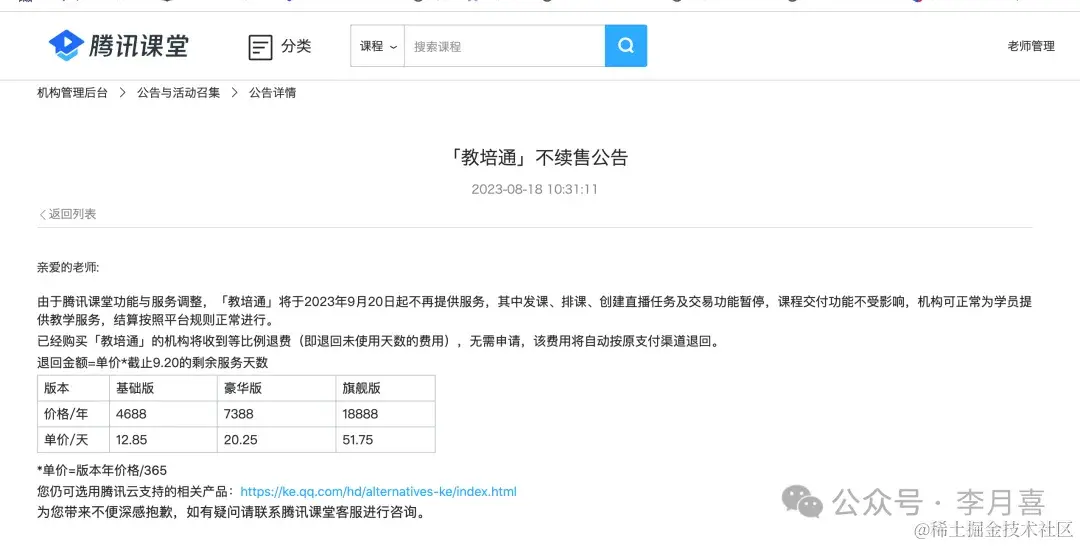
Task: Select the 豪华版 column header
Action: point(276,388)
